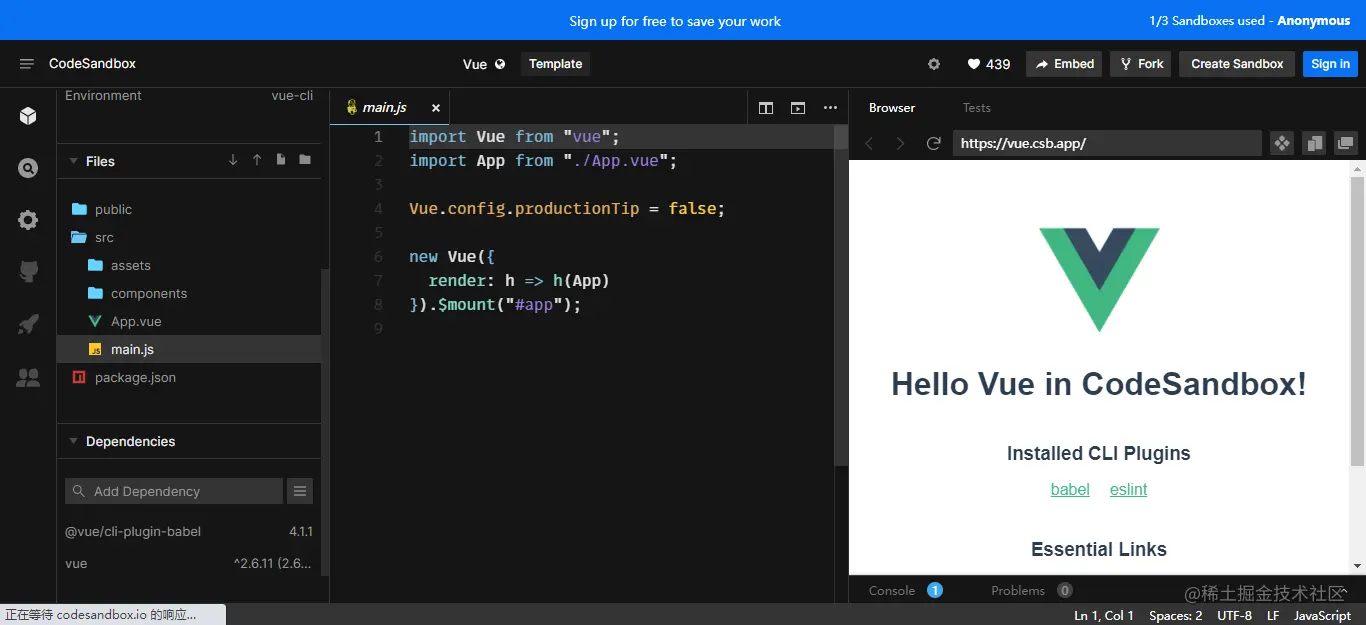Select the @vue/cli-plugin-babel dependency

[x=189, y=531]
